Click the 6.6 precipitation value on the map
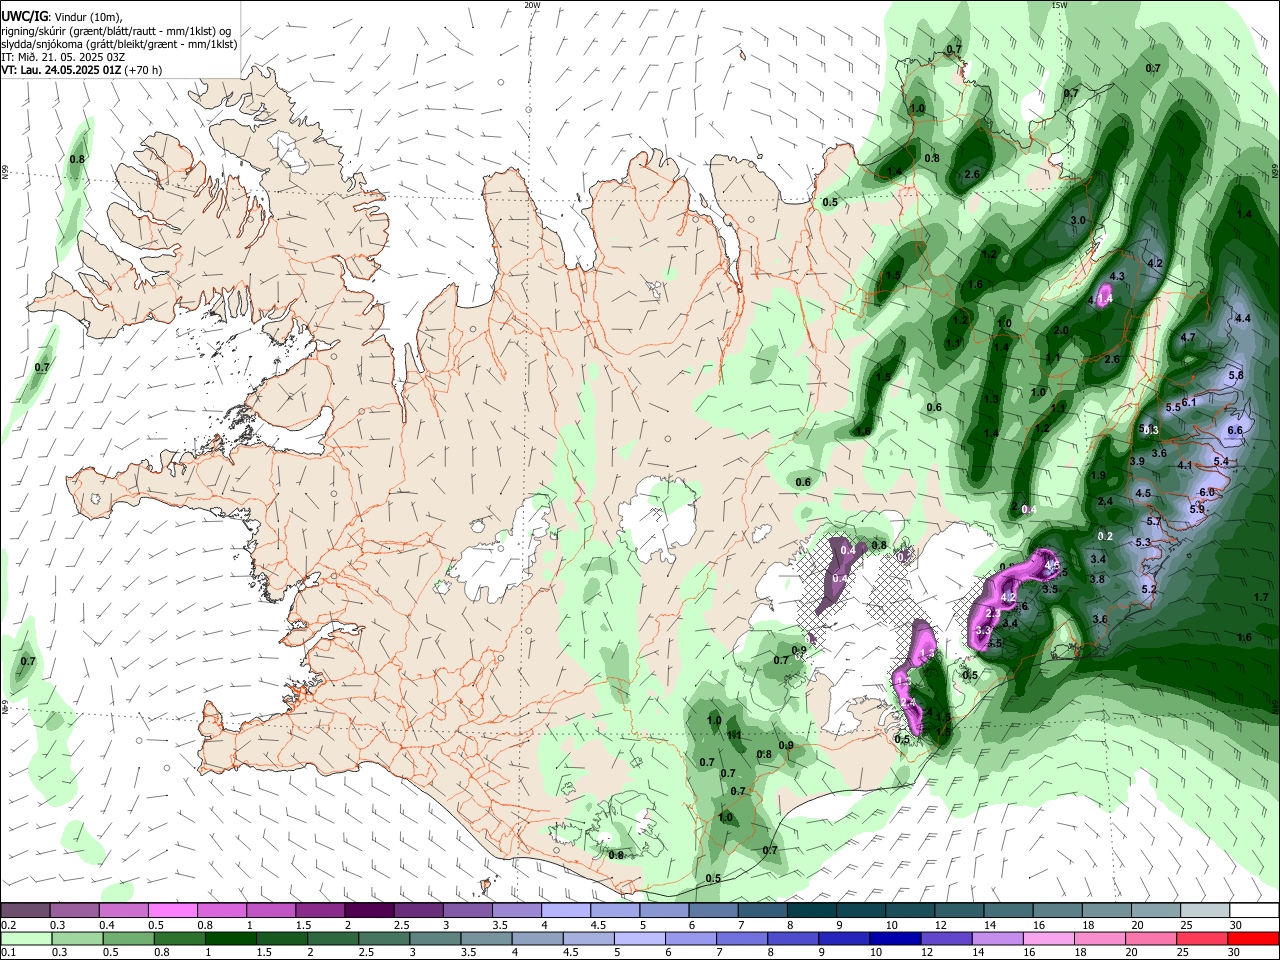Viewport: 1280px width, 960px height. click(x=1235, y=430)
